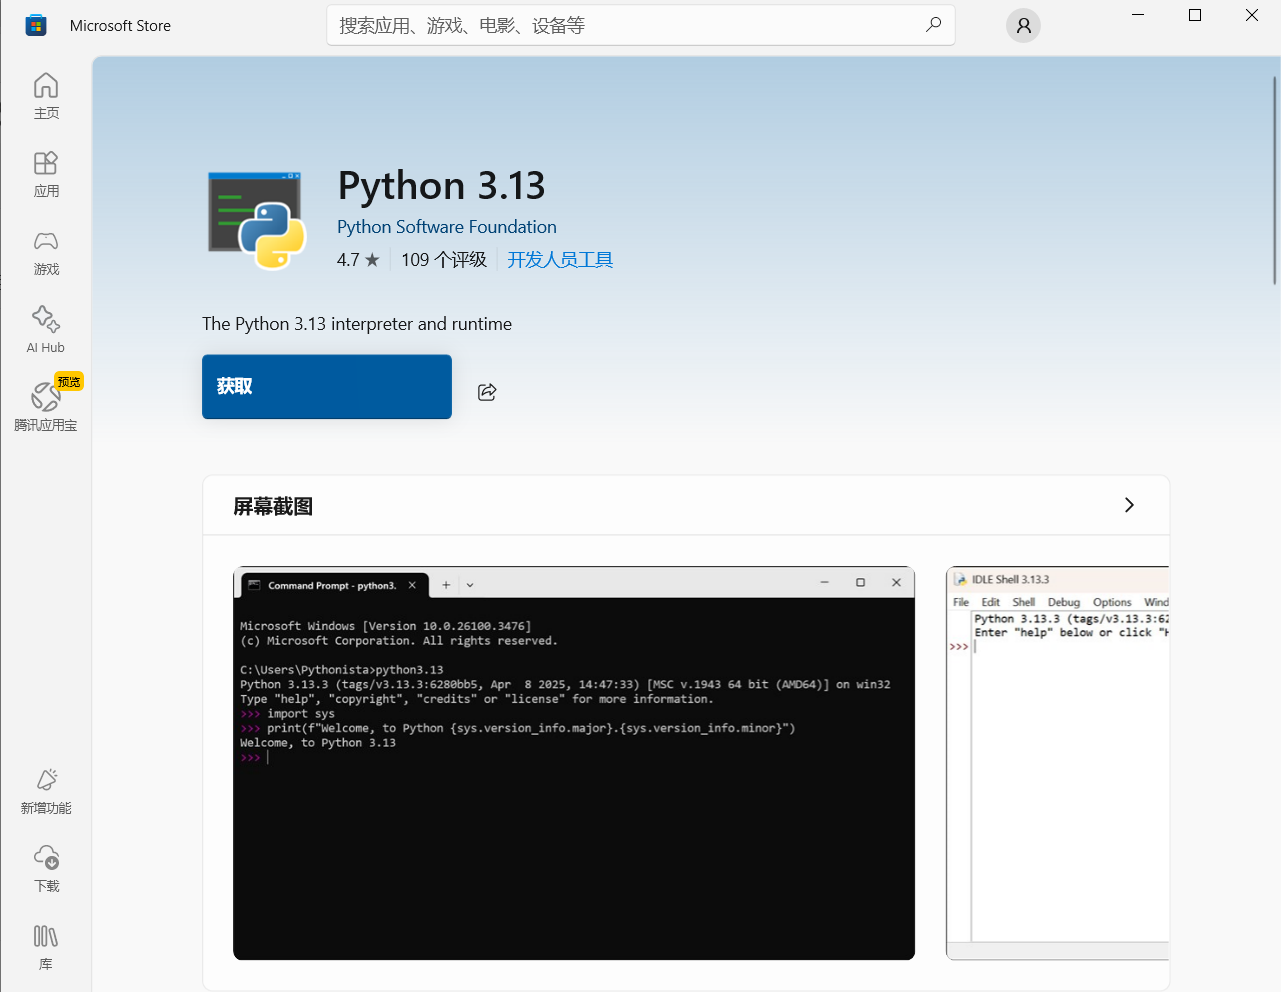
Task: View the IDLE Shell screenshot thumbnail
Action: [x=1060, y=763]
